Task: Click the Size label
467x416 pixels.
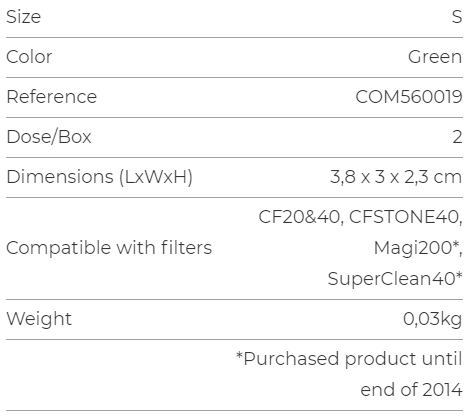Action: [x=24, y=17]
